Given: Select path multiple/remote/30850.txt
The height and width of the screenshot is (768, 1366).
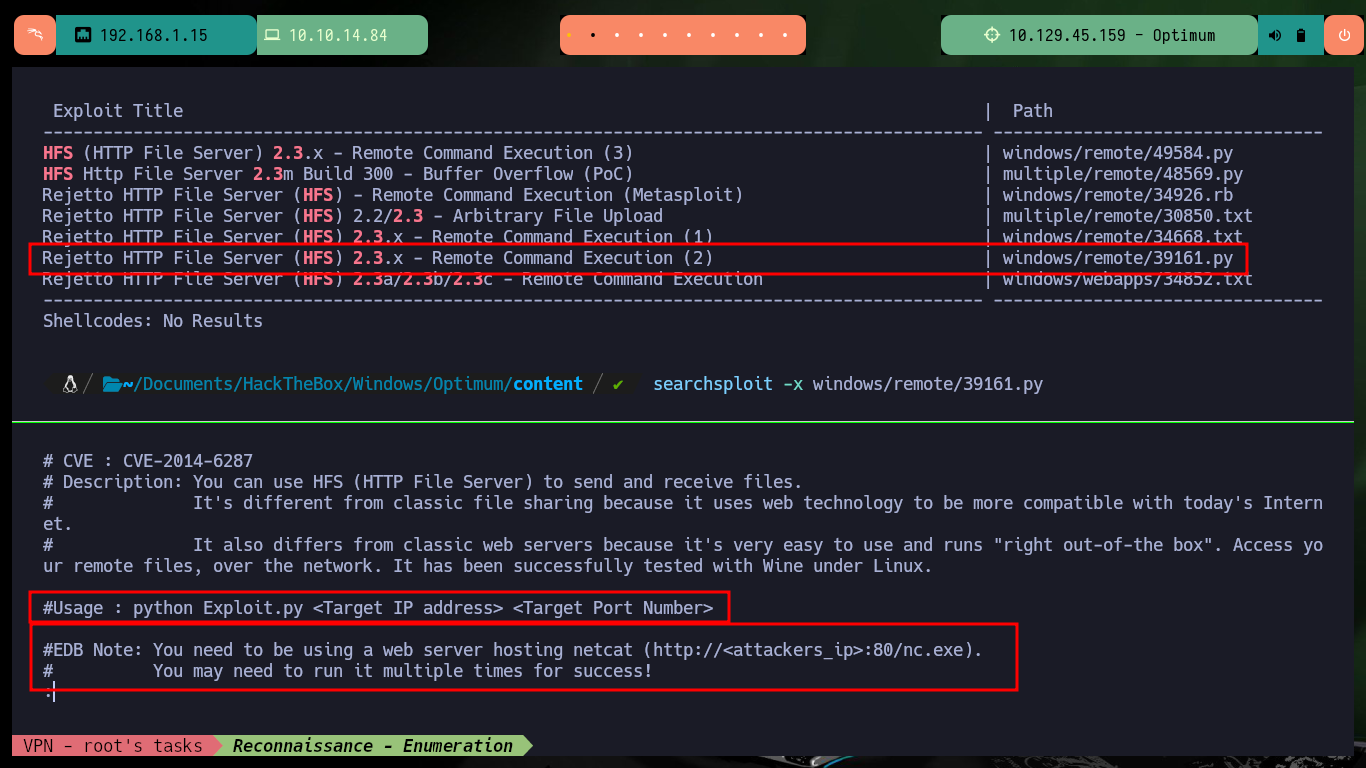Looking at the screenshot, I should pos(1128,216).
